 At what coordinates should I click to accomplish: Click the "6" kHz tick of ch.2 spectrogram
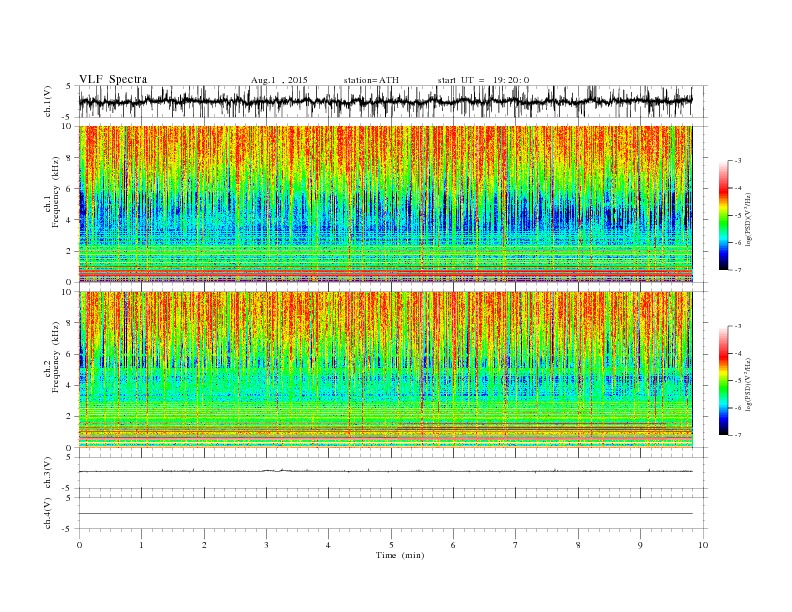click(x=70, y=354)
